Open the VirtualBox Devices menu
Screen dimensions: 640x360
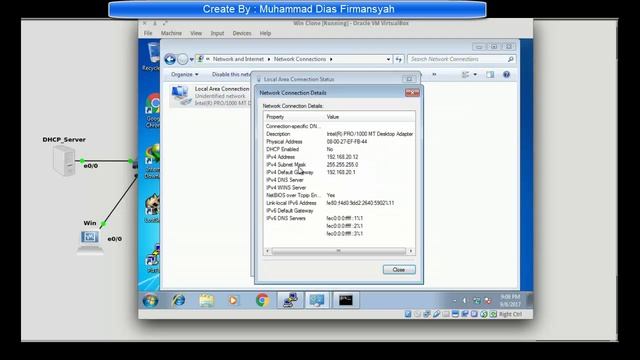coord(242,33)
